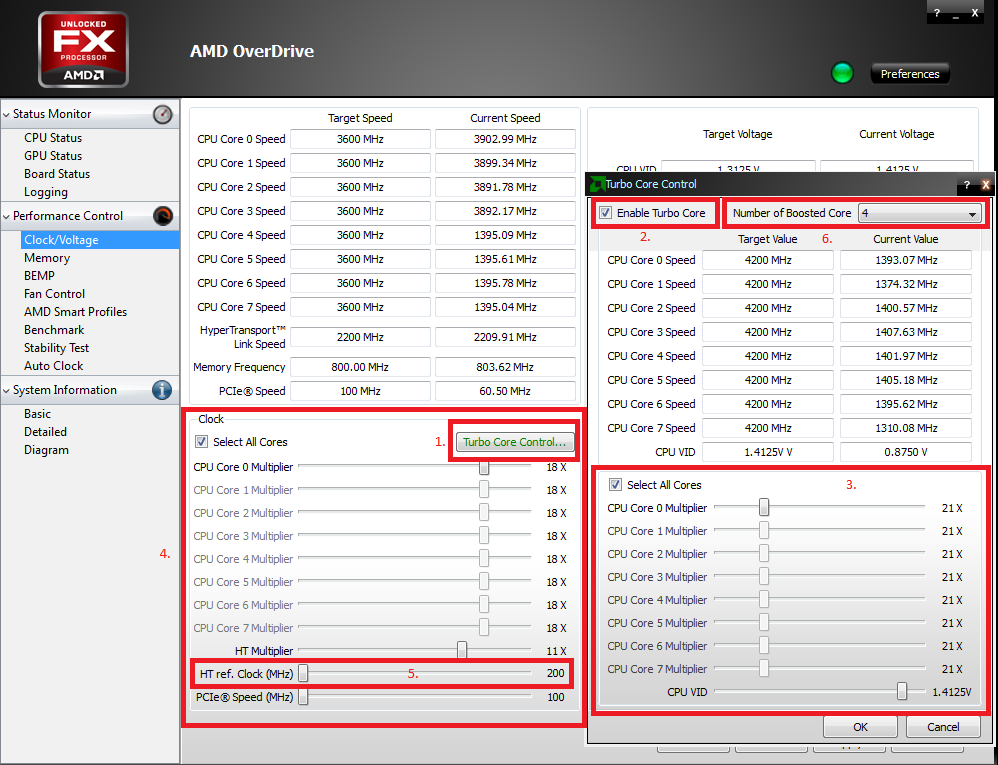Screen dimensions: 998x765
Task: Click PCIe Speed current value 60.50 MHz
Action: coord(505,391)
